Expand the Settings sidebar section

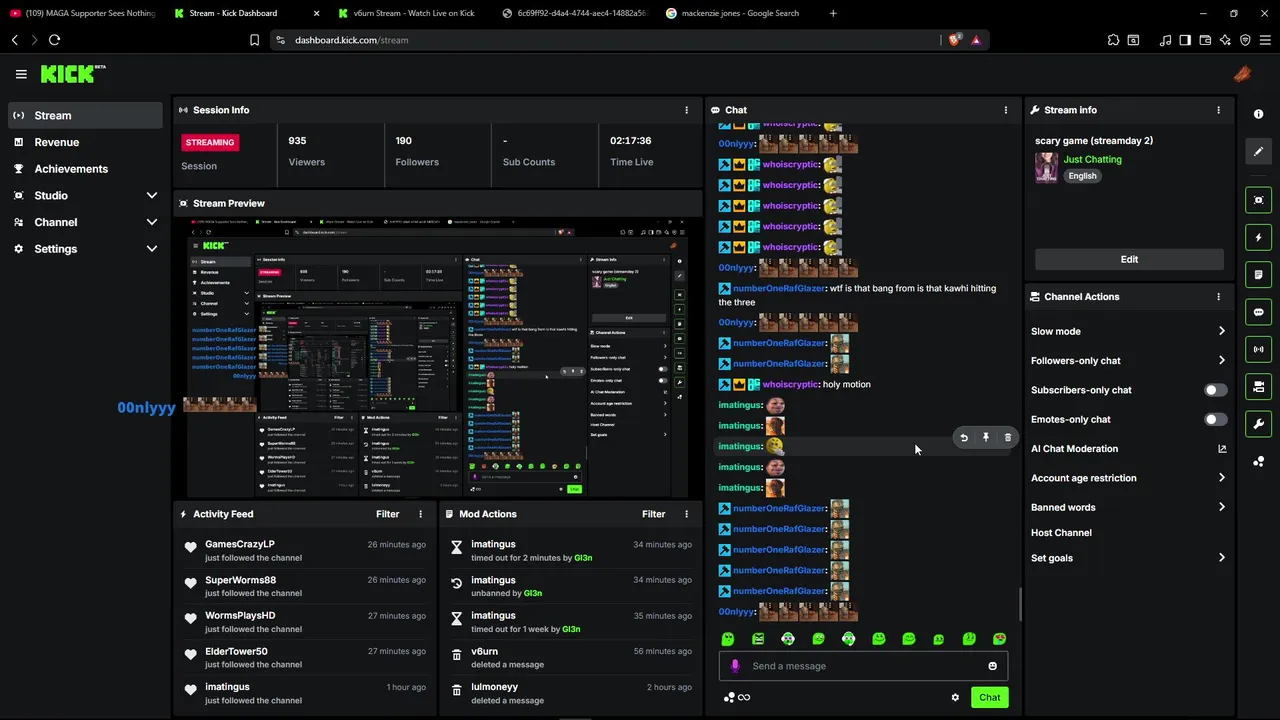pos(85,249)
